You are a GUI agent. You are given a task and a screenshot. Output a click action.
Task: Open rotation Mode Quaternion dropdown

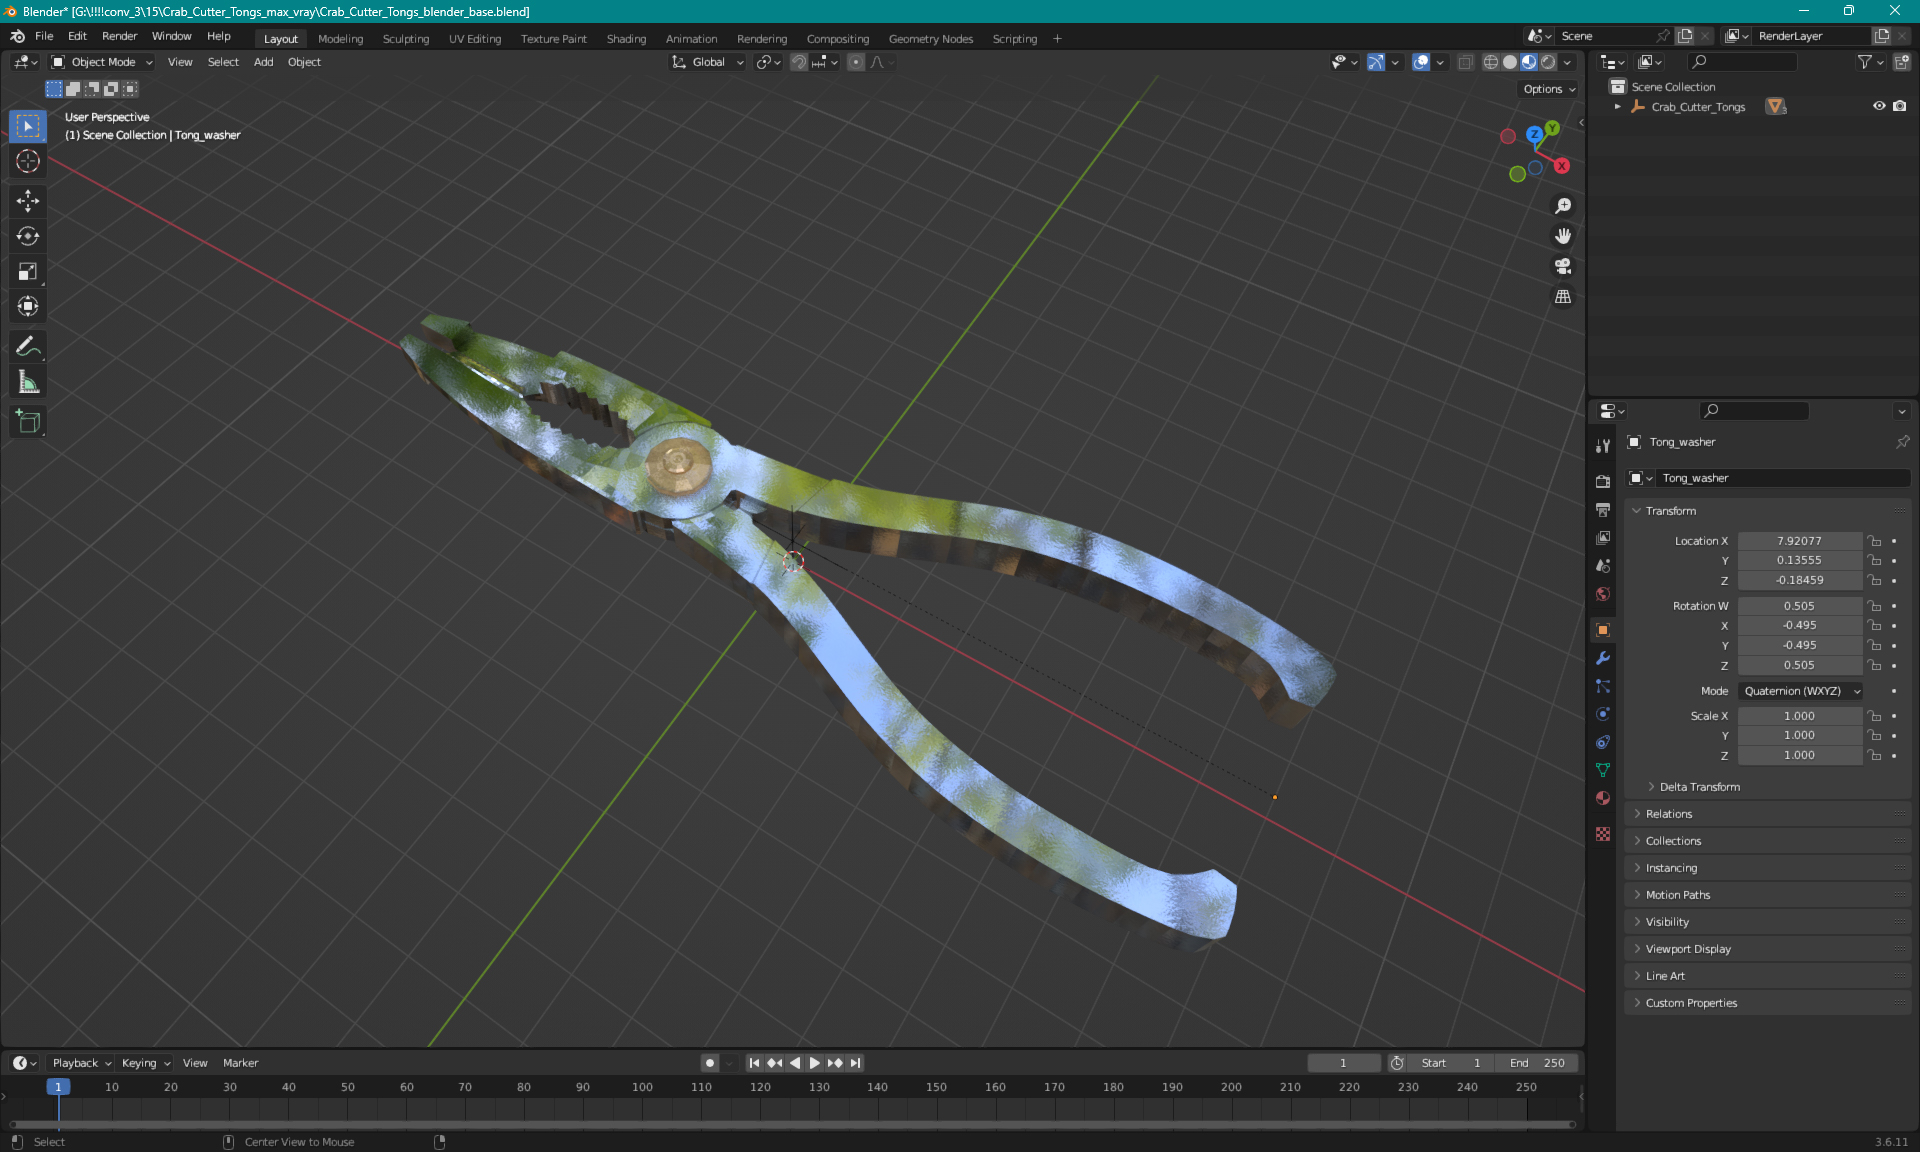[1801, 691]
